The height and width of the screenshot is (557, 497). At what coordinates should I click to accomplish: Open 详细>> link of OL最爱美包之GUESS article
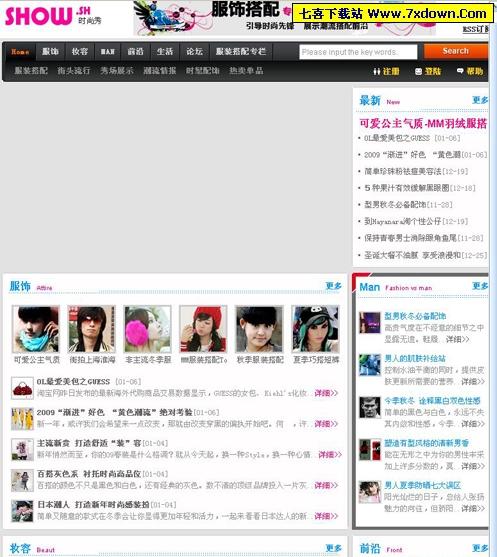326,393
